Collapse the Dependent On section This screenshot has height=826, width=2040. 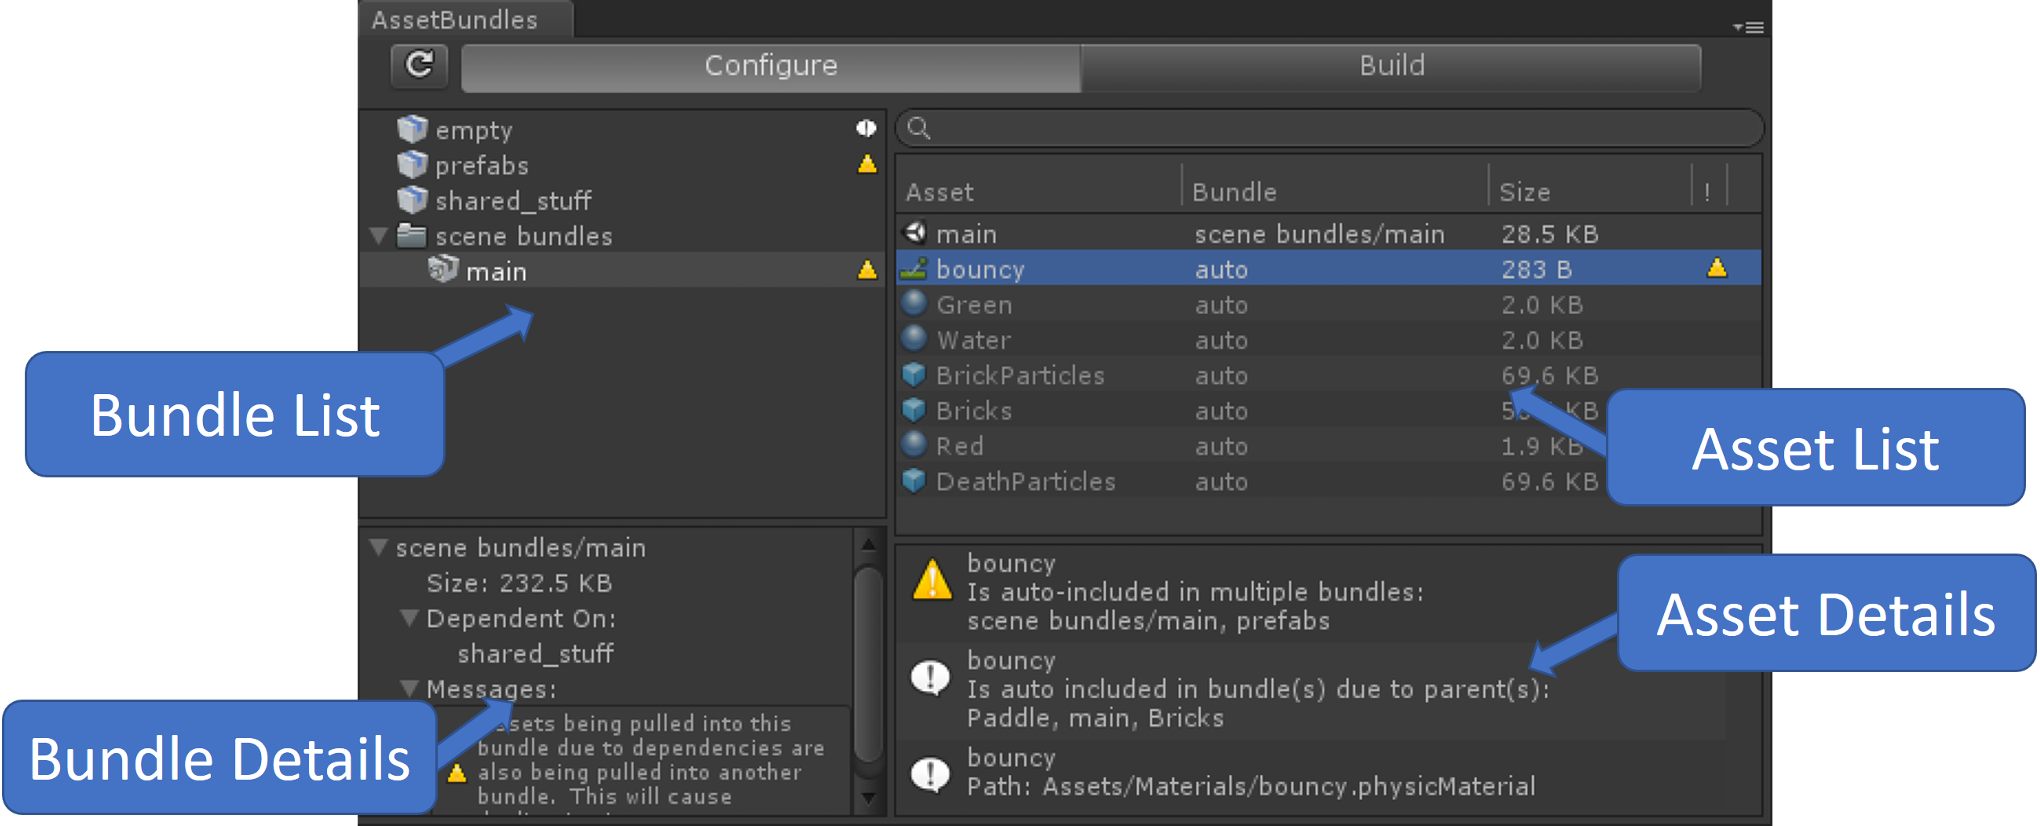[x=409, y=618]
